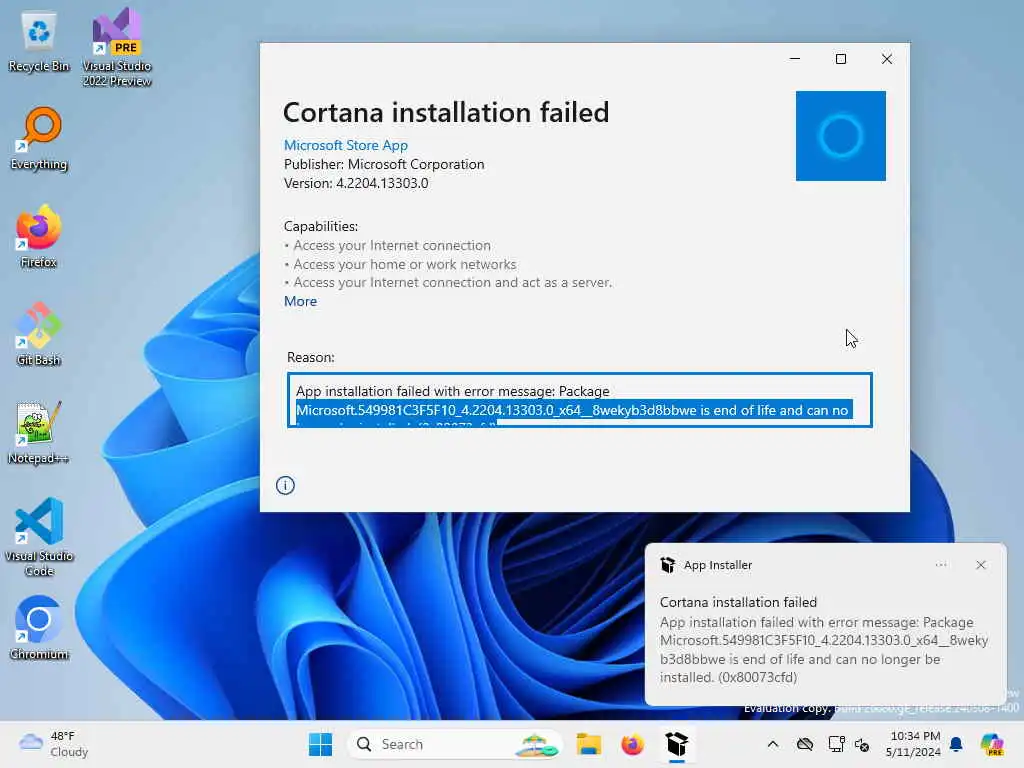Select the Notepad++ desktop shortcut
Viewport: 1024px width, 768px height.
pos(39,432)
